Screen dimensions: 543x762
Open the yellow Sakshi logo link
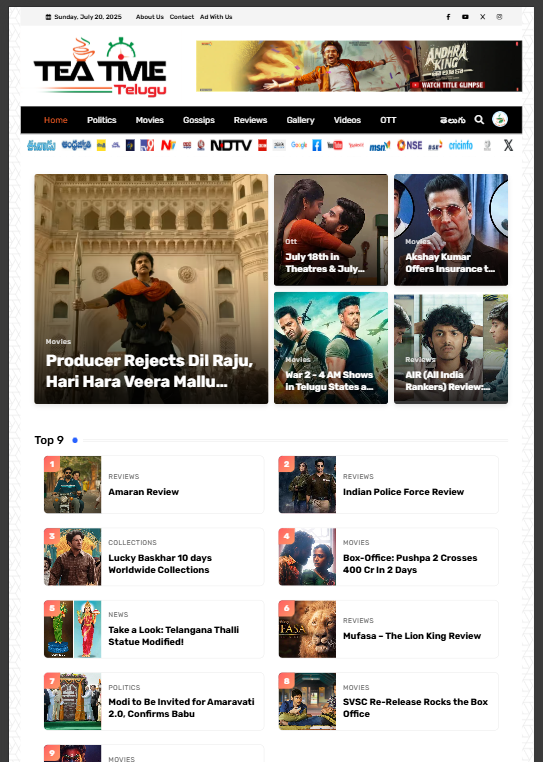[x=101, y=145]
